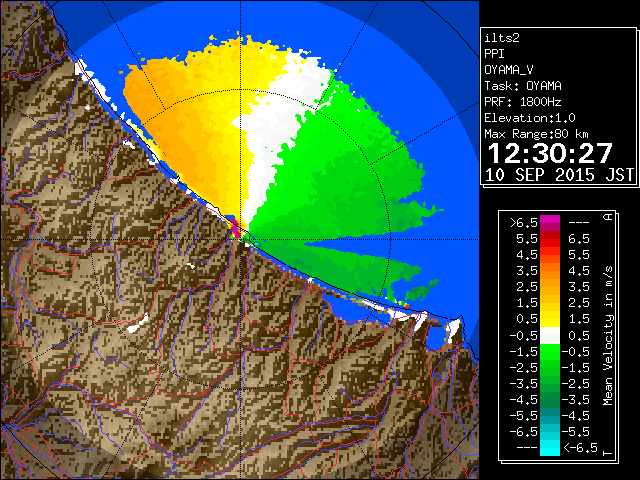Click the 'Mean Velocity in m/s' legend title
The width and height of the screenshot is (640, 480).
pos(608,336)
